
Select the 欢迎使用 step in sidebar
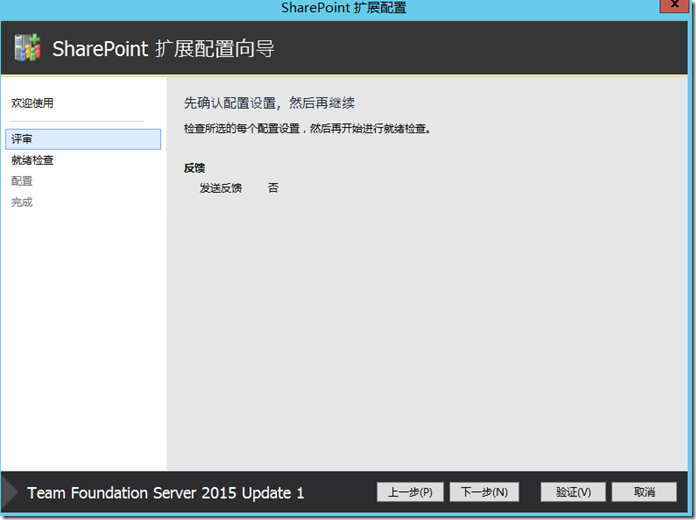32,103
